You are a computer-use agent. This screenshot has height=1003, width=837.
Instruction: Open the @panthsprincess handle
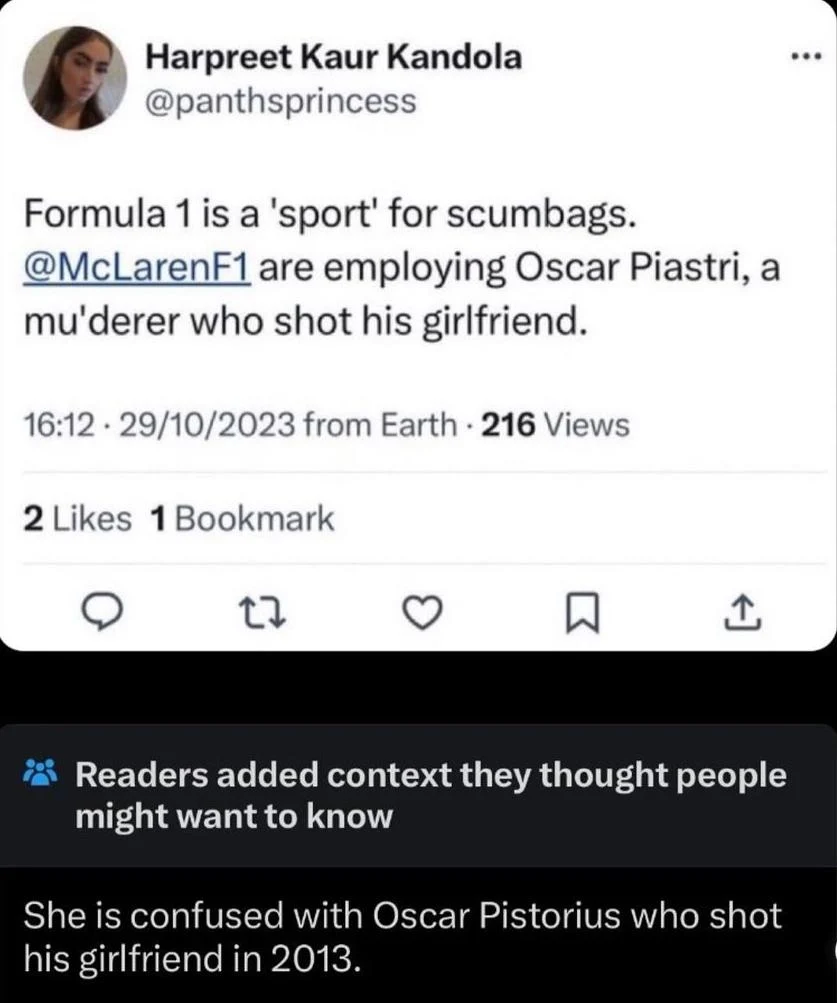click(x=281, y=100)
